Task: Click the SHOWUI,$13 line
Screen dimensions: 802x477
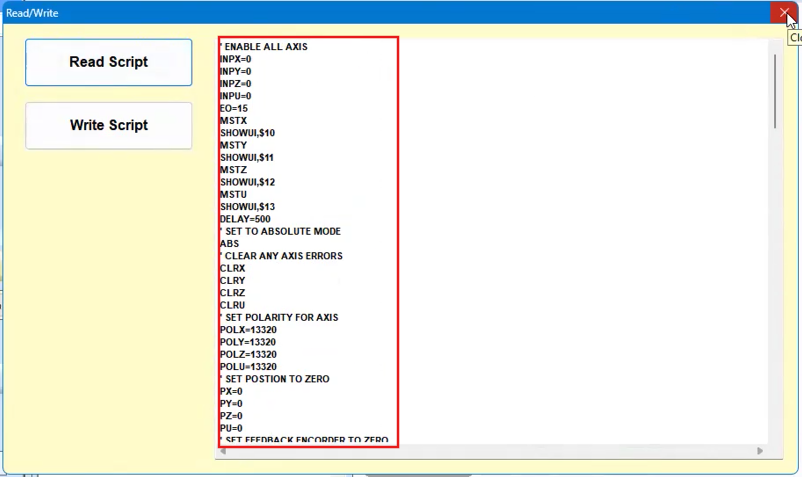Action: [248, 207]
